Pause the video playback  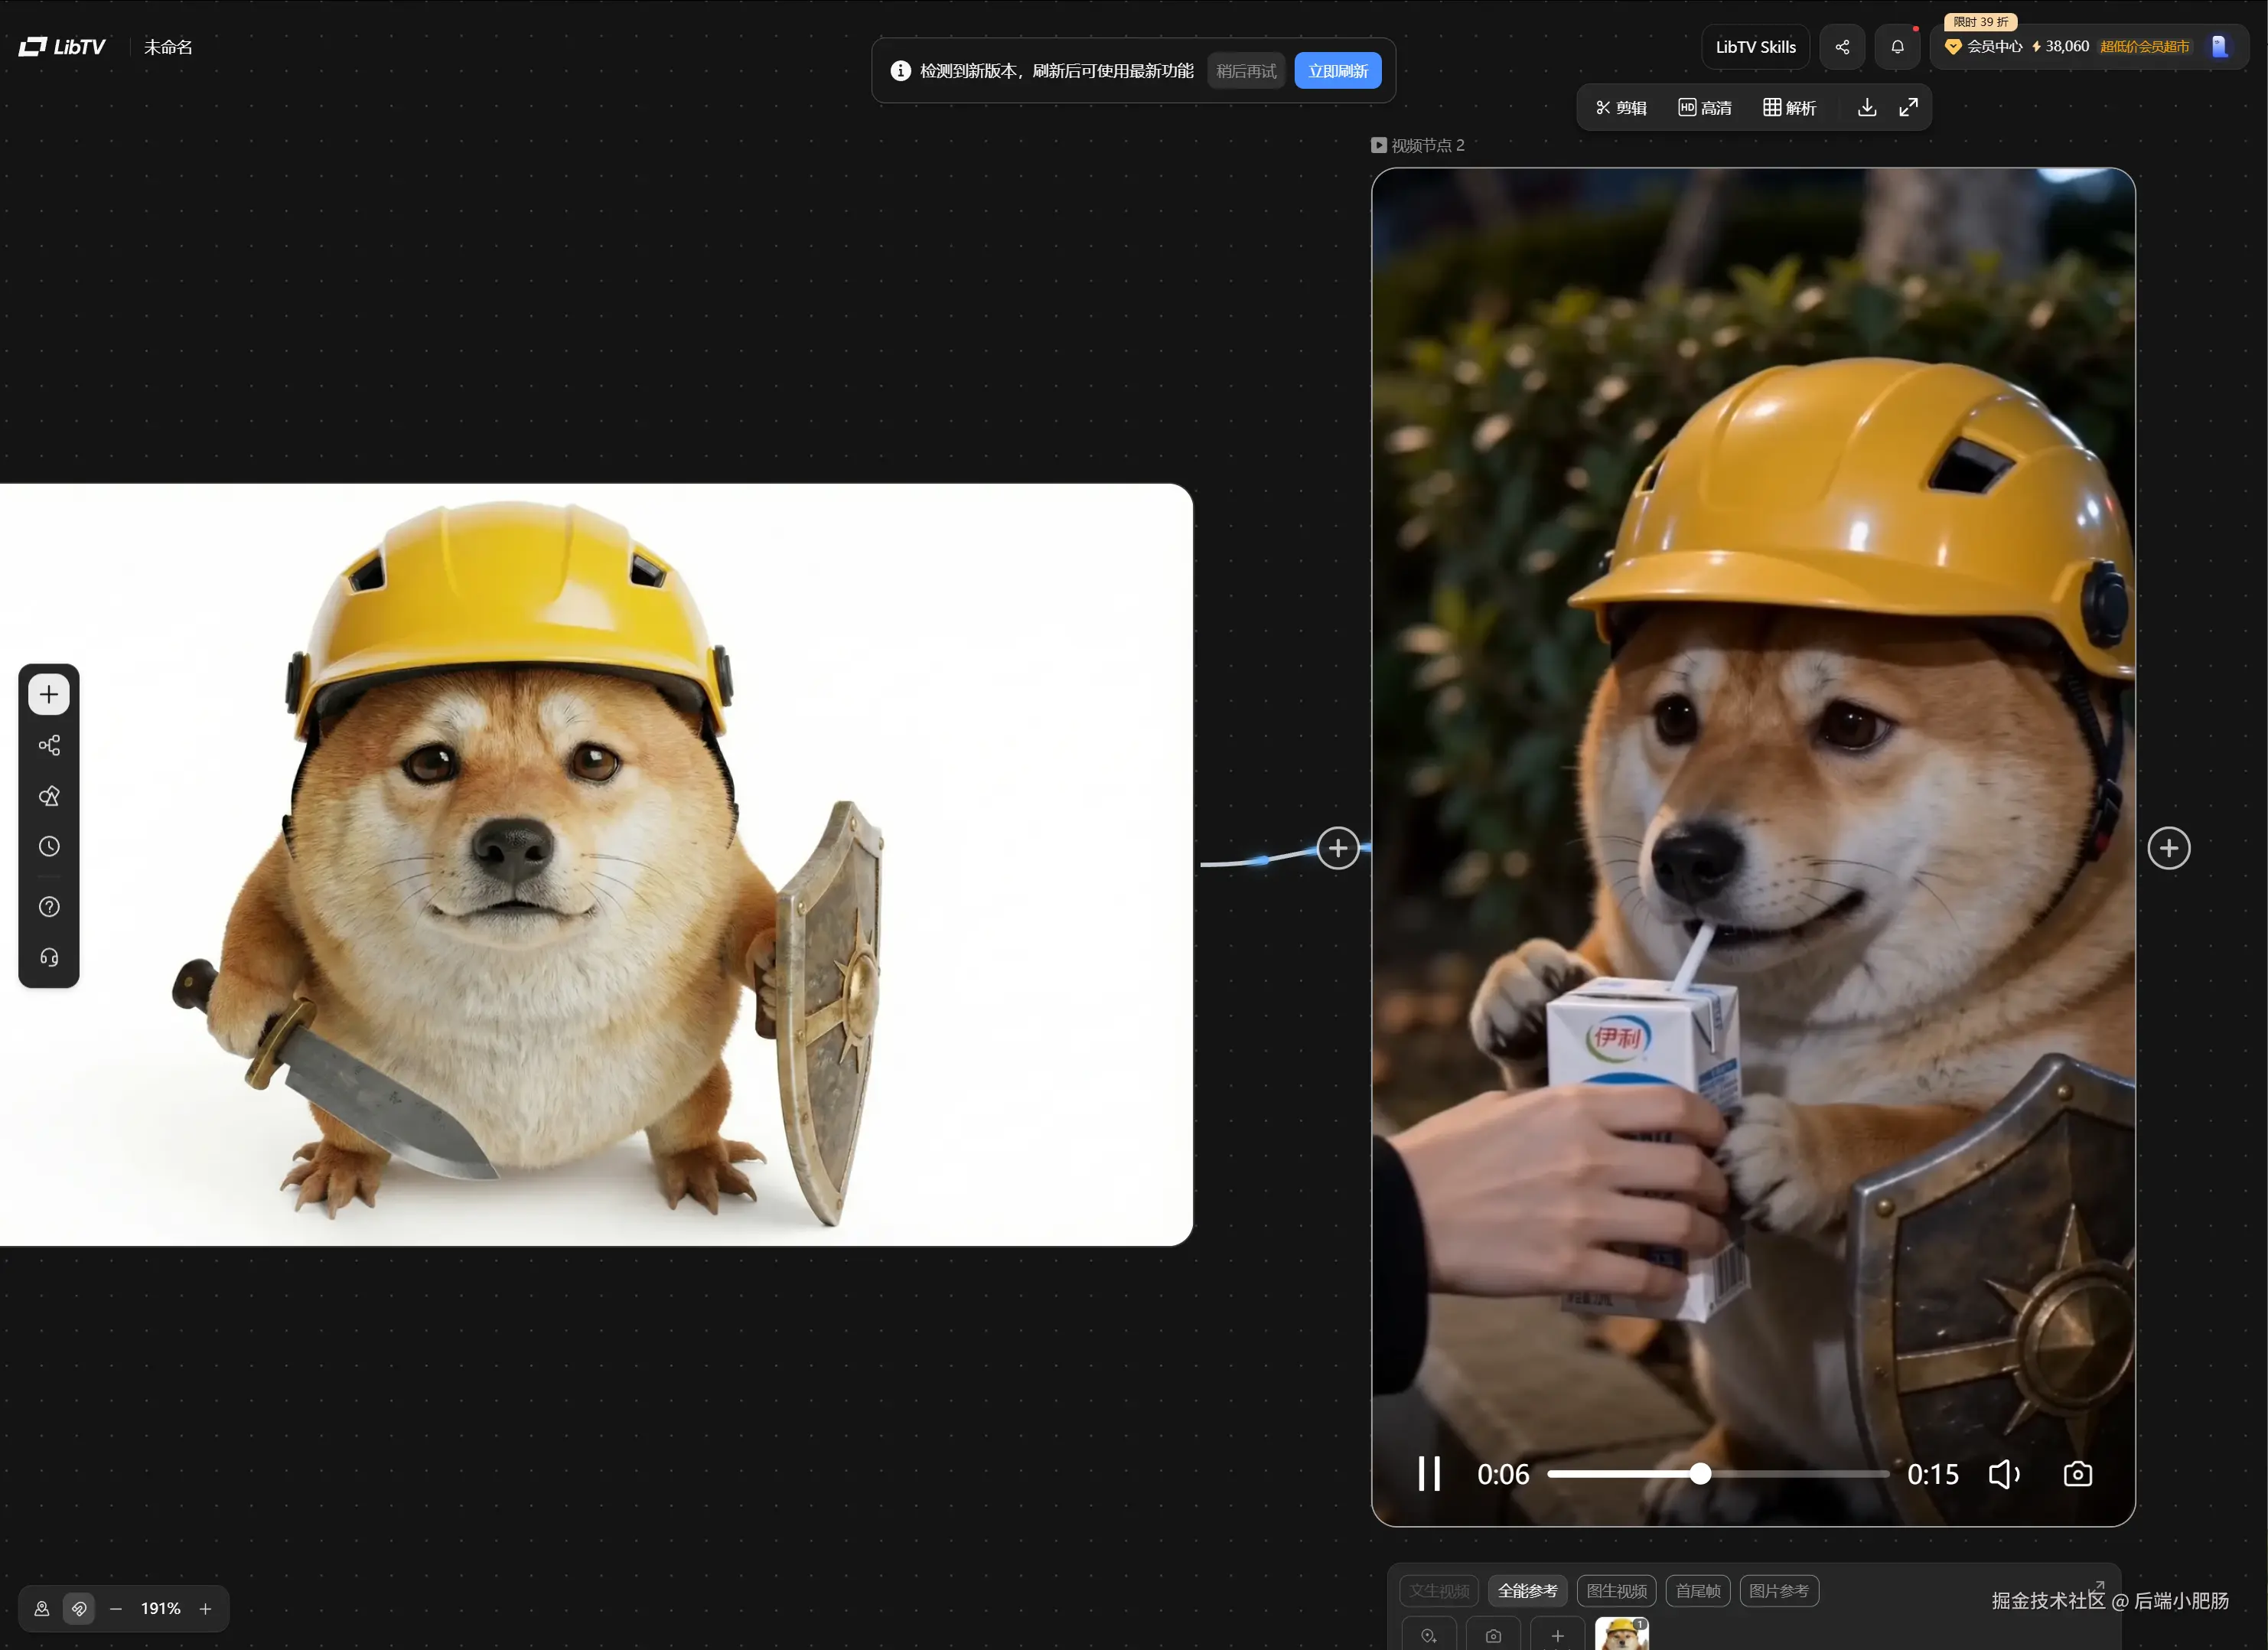(x=1429, y=1474)
